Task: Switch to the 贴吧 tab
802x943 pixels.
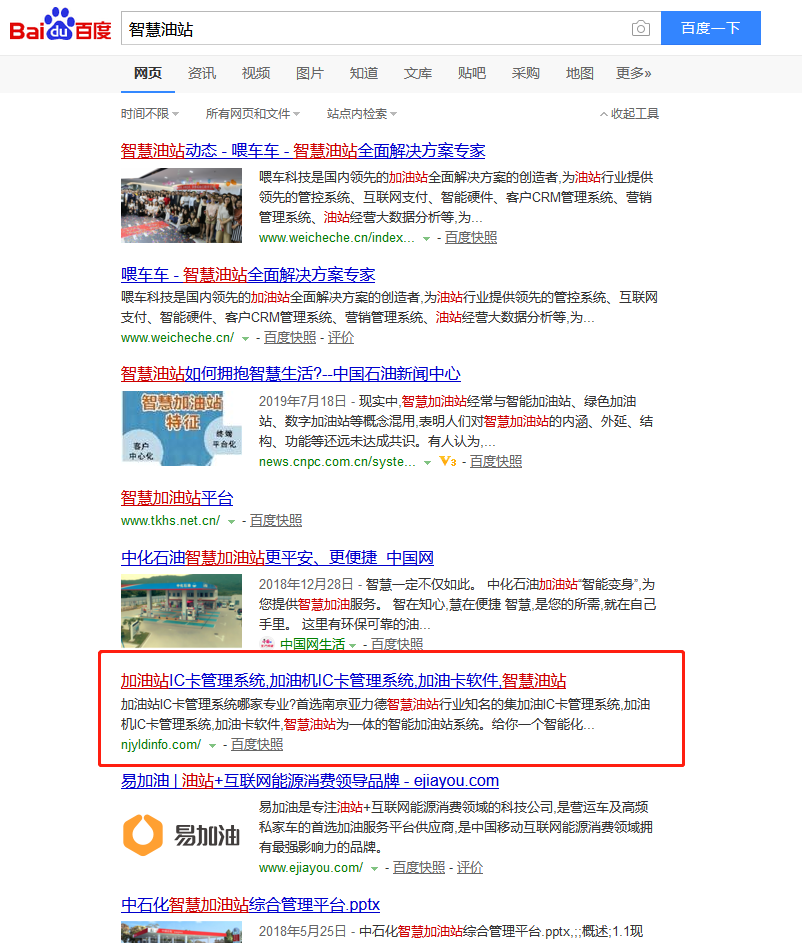Action: click(x=472, y=73)
